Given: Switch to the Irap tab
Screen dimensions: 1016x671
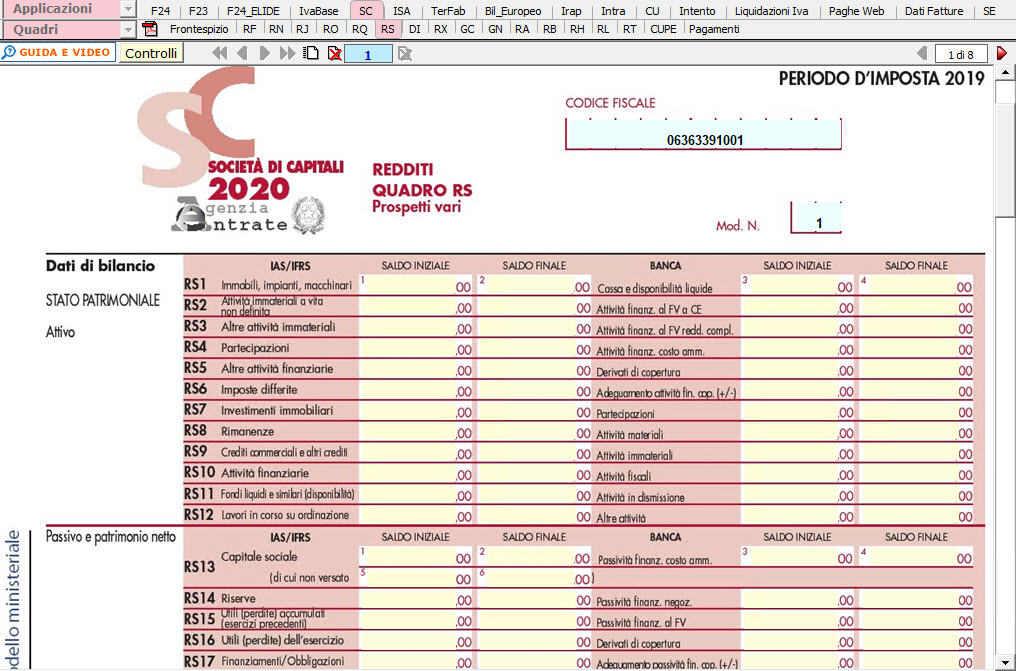Looking at the screenshot, I should [572, 11].
